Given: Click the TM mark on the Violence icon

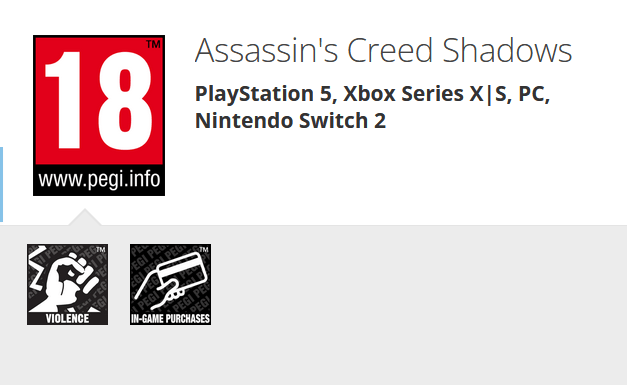Looking at the screenshot, I should (101, 250).
